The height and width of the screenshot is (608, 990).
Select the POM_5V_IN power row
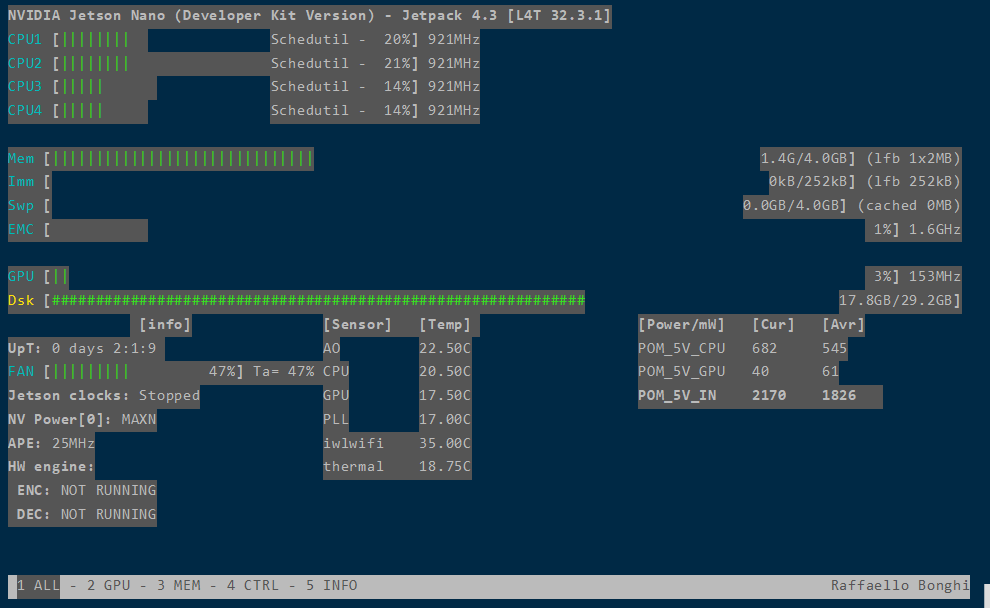point(760,395)
